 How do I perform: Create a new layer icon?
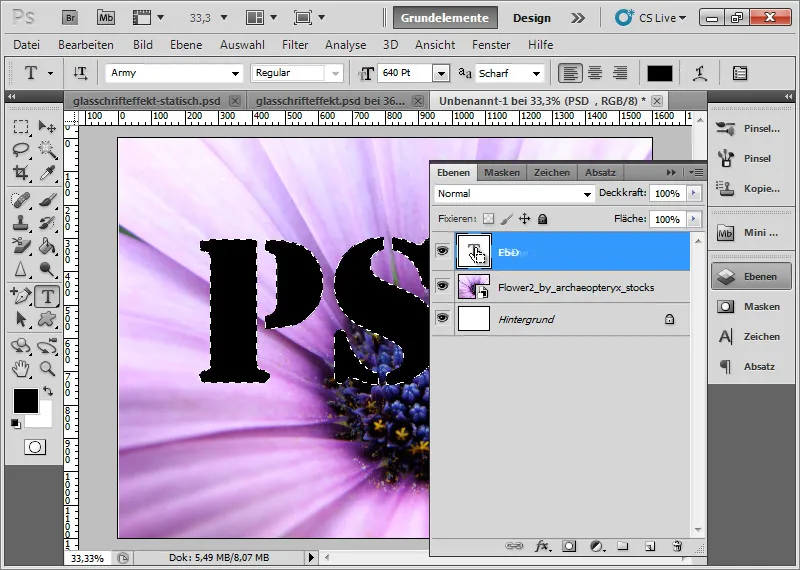649,547
